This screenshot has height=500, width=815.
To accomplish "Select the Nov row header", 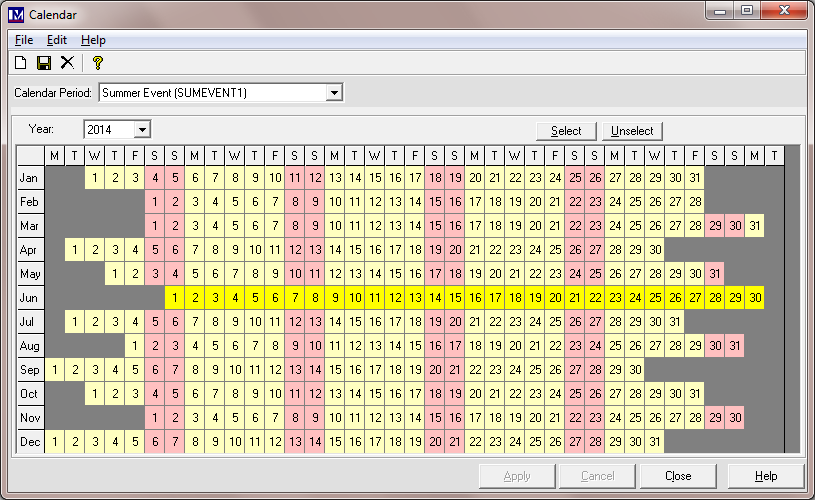I will pyautogui.click(x=31, y=417).
